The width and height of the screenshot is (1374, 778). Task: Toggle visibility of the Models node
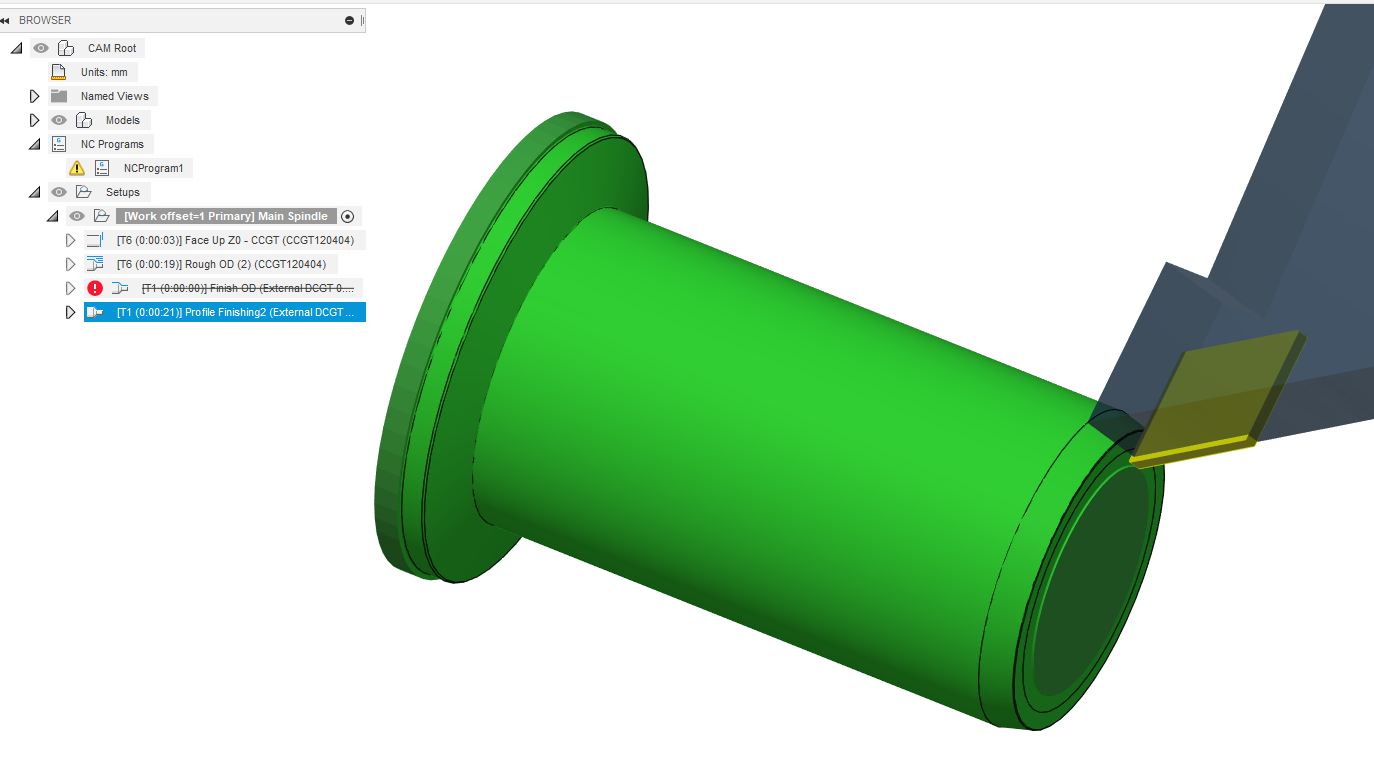(x=58, y=119)
